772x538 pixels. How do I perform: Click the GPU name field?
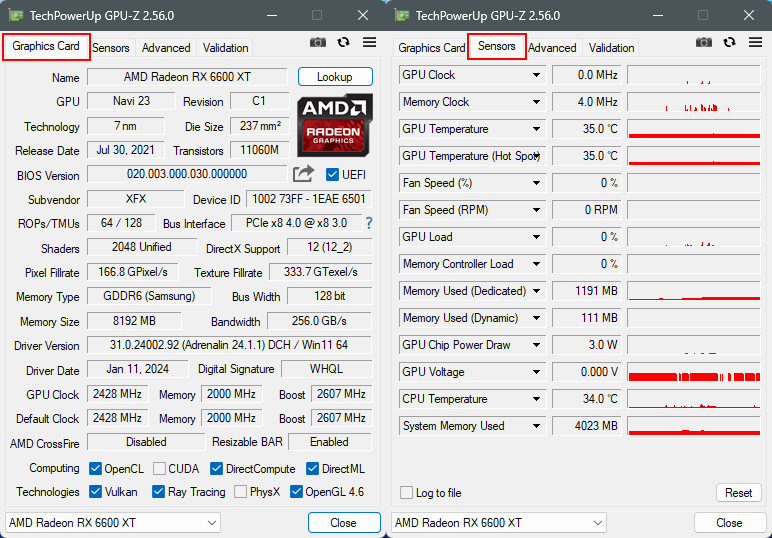click(187, 77)
